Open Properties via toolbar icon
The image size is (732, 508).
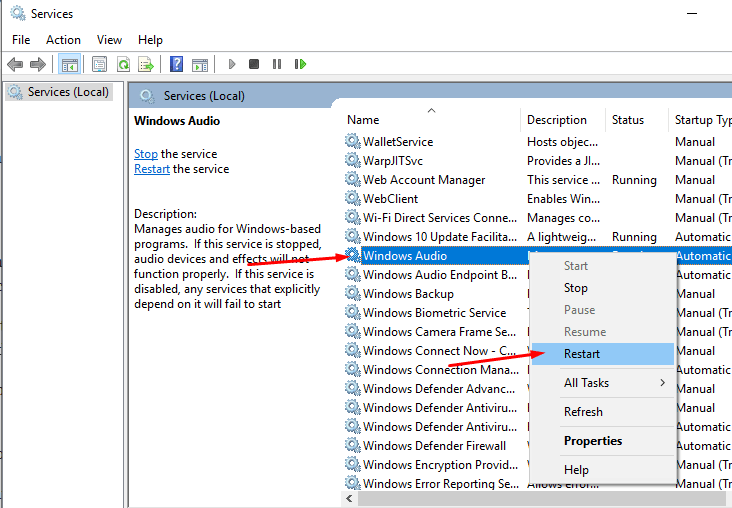100,64
